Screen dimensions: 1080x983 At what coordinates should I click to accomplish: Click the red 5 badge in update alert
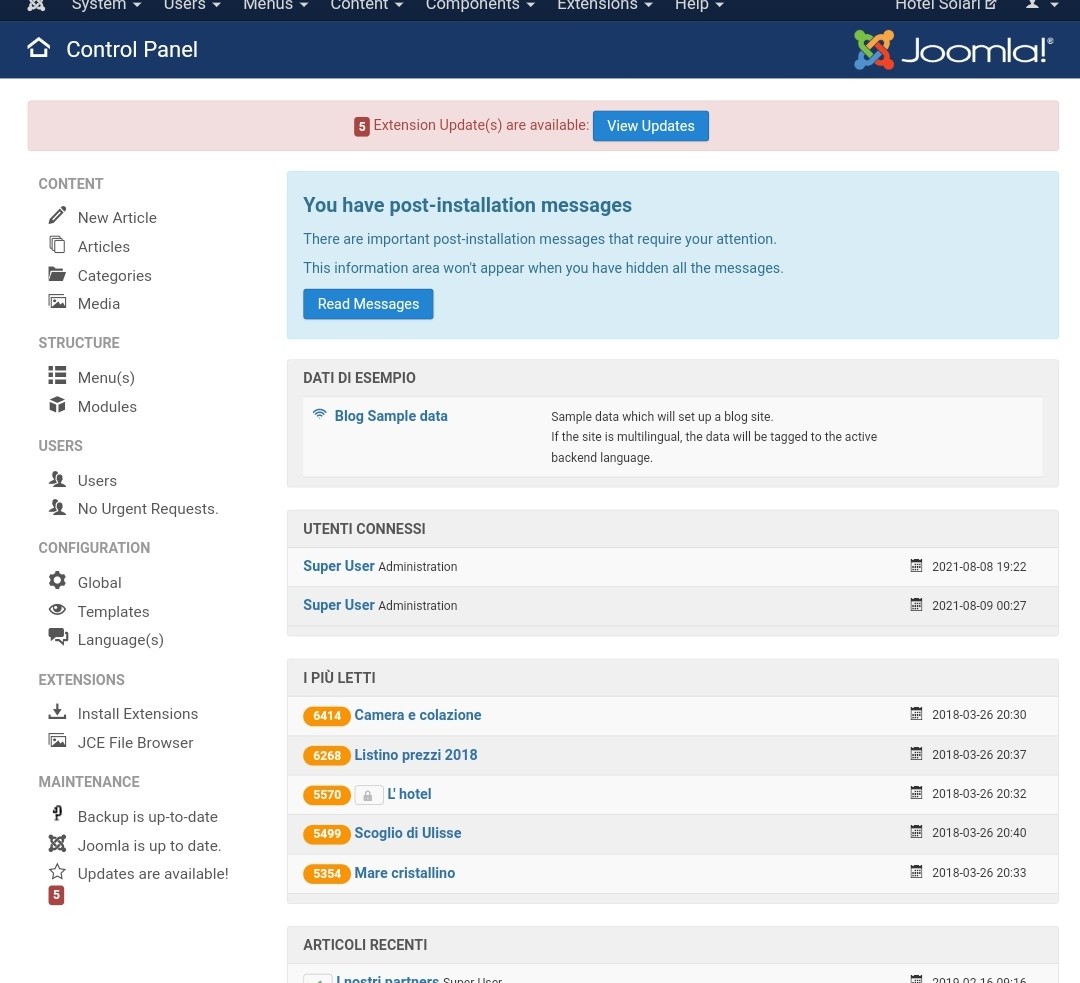[362, 127]
